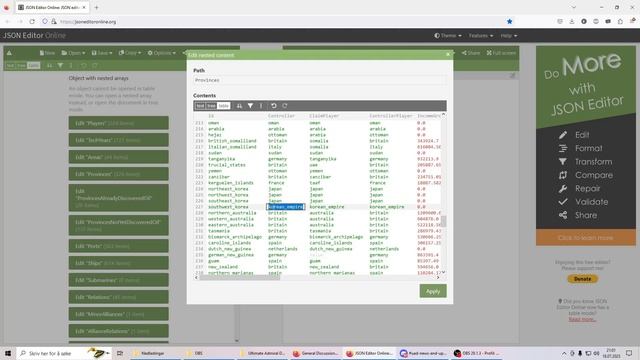
Task: Open the Copy dropdown in left panel
Action: coord(129,53)
